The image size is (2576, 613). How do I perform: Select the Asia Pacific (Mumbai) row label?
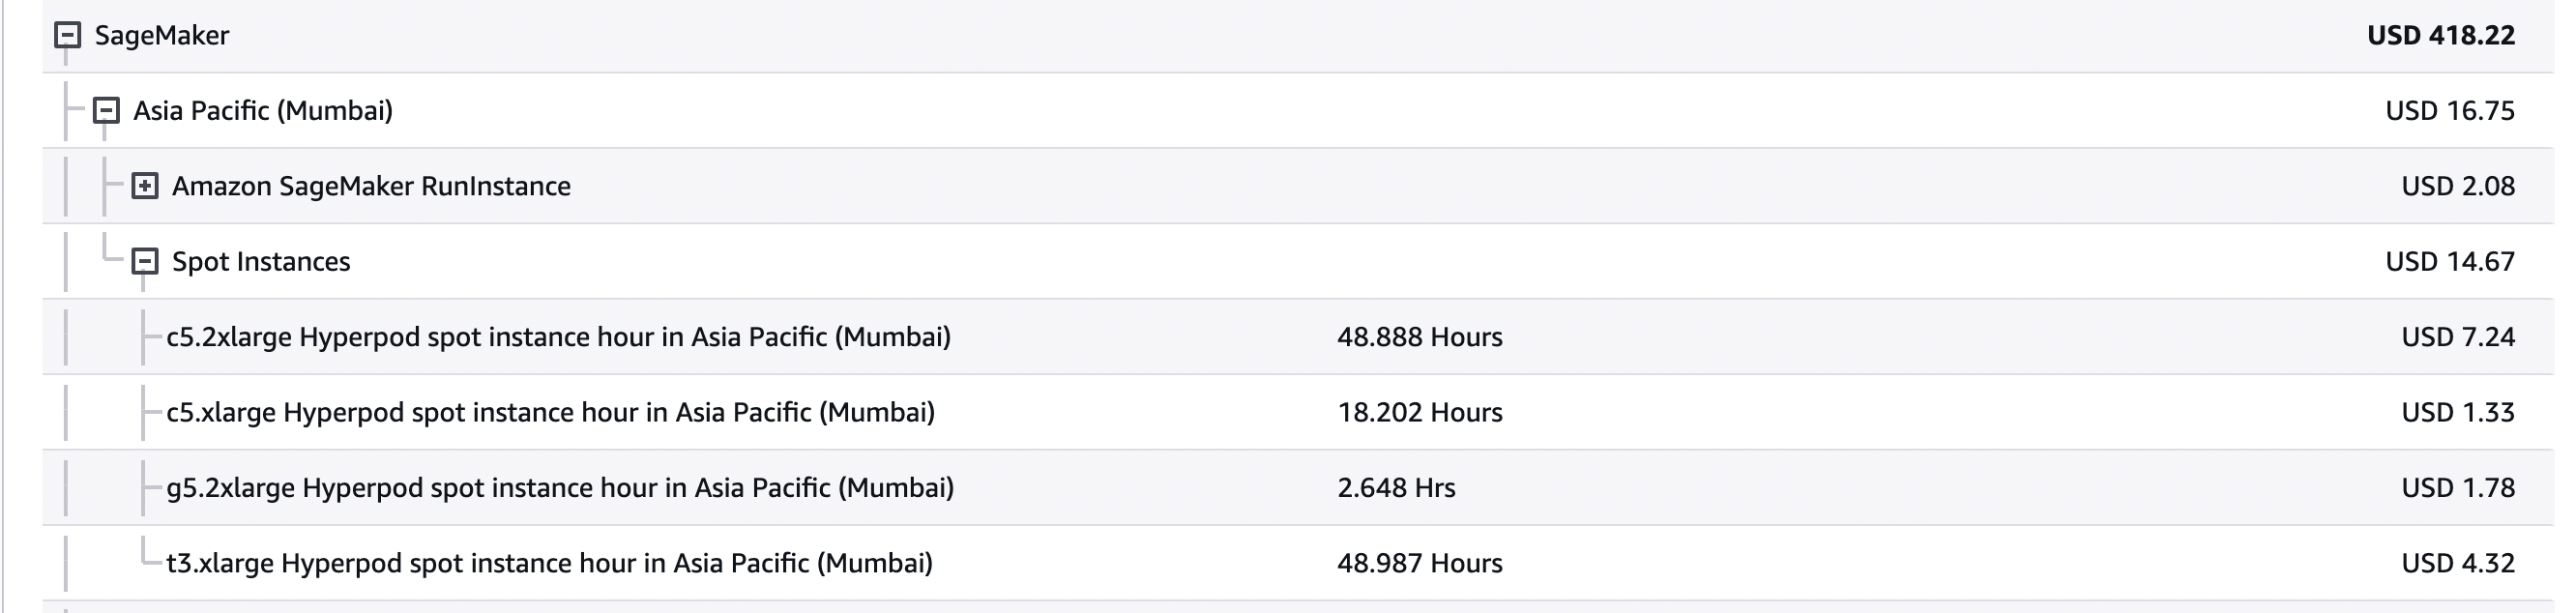pos(263,111)
